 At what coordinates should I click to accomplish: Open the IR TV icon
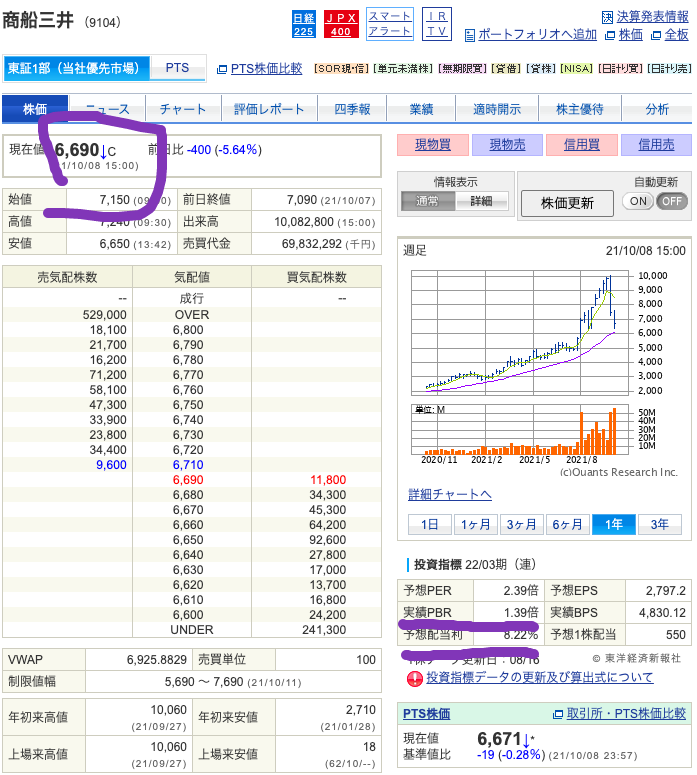pyautogui.click(x=437, y=24)
